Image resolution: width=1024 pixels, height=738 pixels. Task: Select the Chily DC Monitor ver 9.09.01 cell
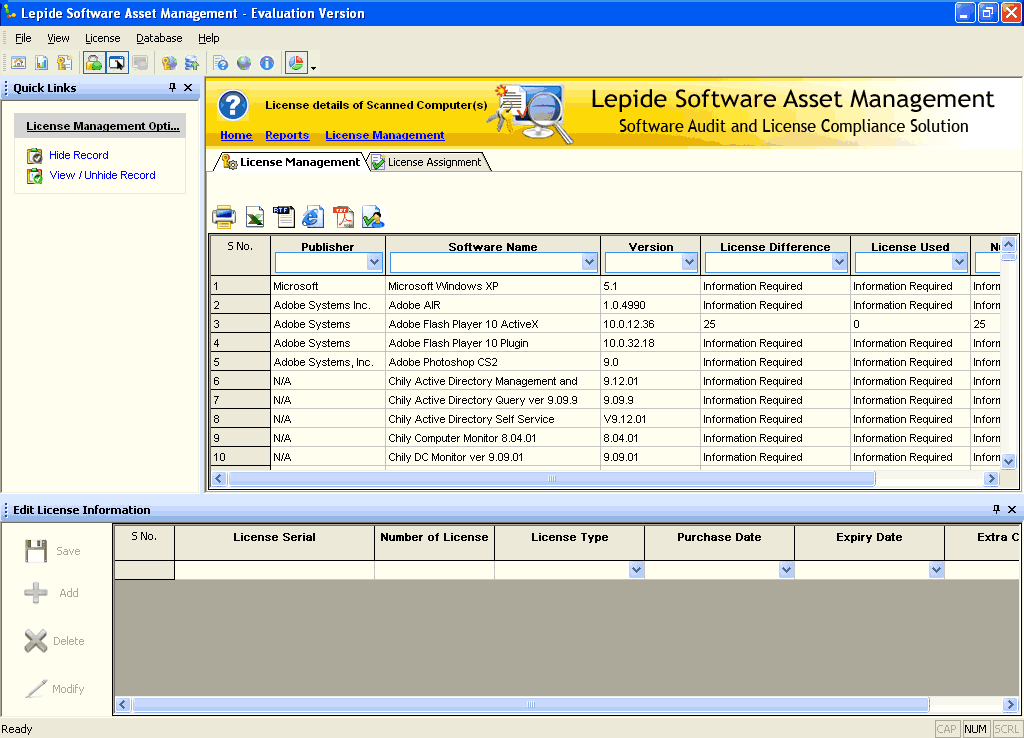pos(492,457)
